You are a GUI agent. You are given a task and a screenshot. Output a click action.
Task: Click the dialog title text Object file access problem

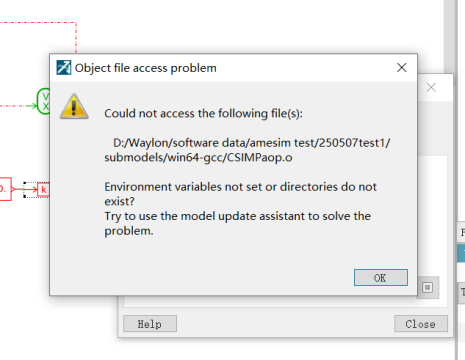click(x=146, y=68)
